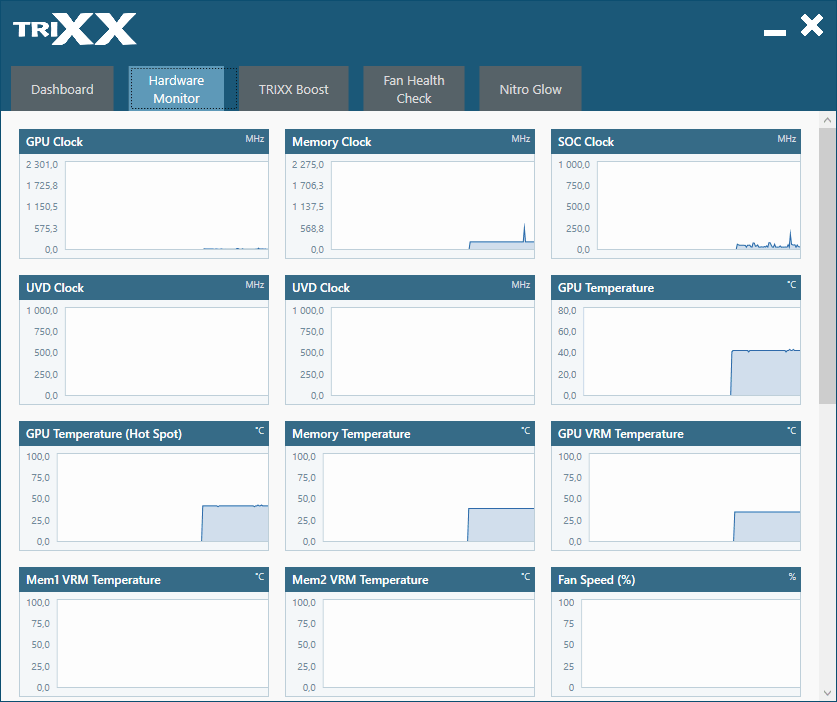Click the GPU Temperature panel title
This screenshot has width=837, height=702.
[x=605, y=288]
